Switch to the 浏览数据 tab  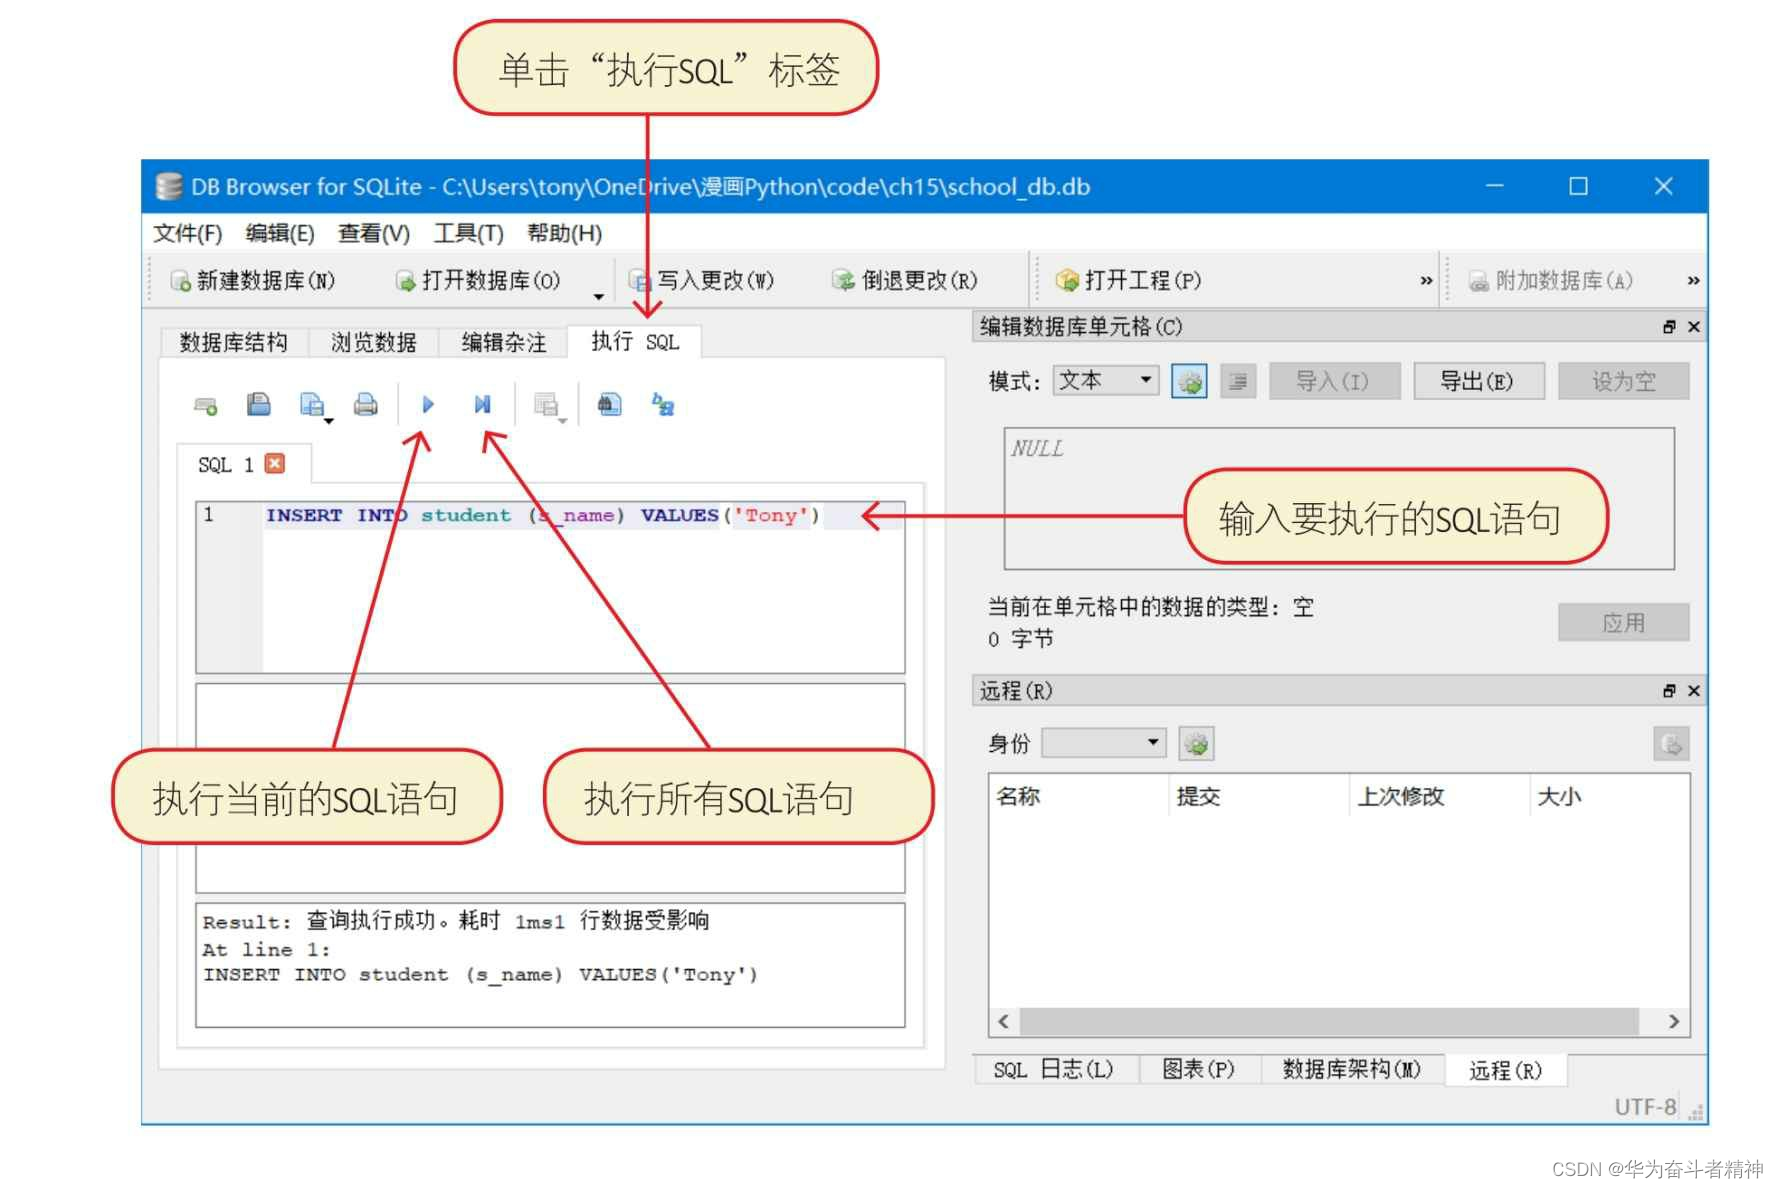click(373, 342)
